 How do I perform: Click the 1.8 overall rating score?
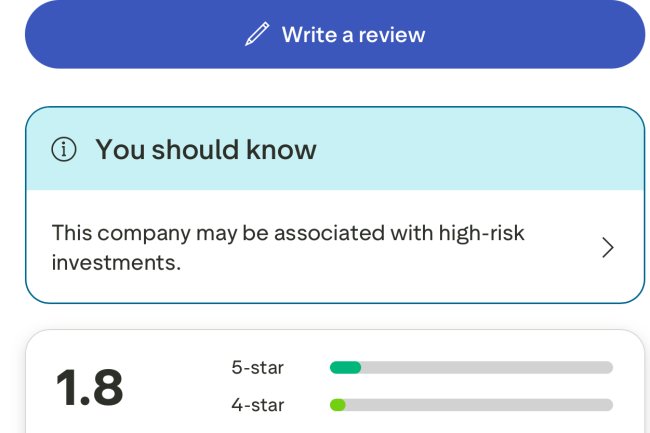(x=89, y=387)
